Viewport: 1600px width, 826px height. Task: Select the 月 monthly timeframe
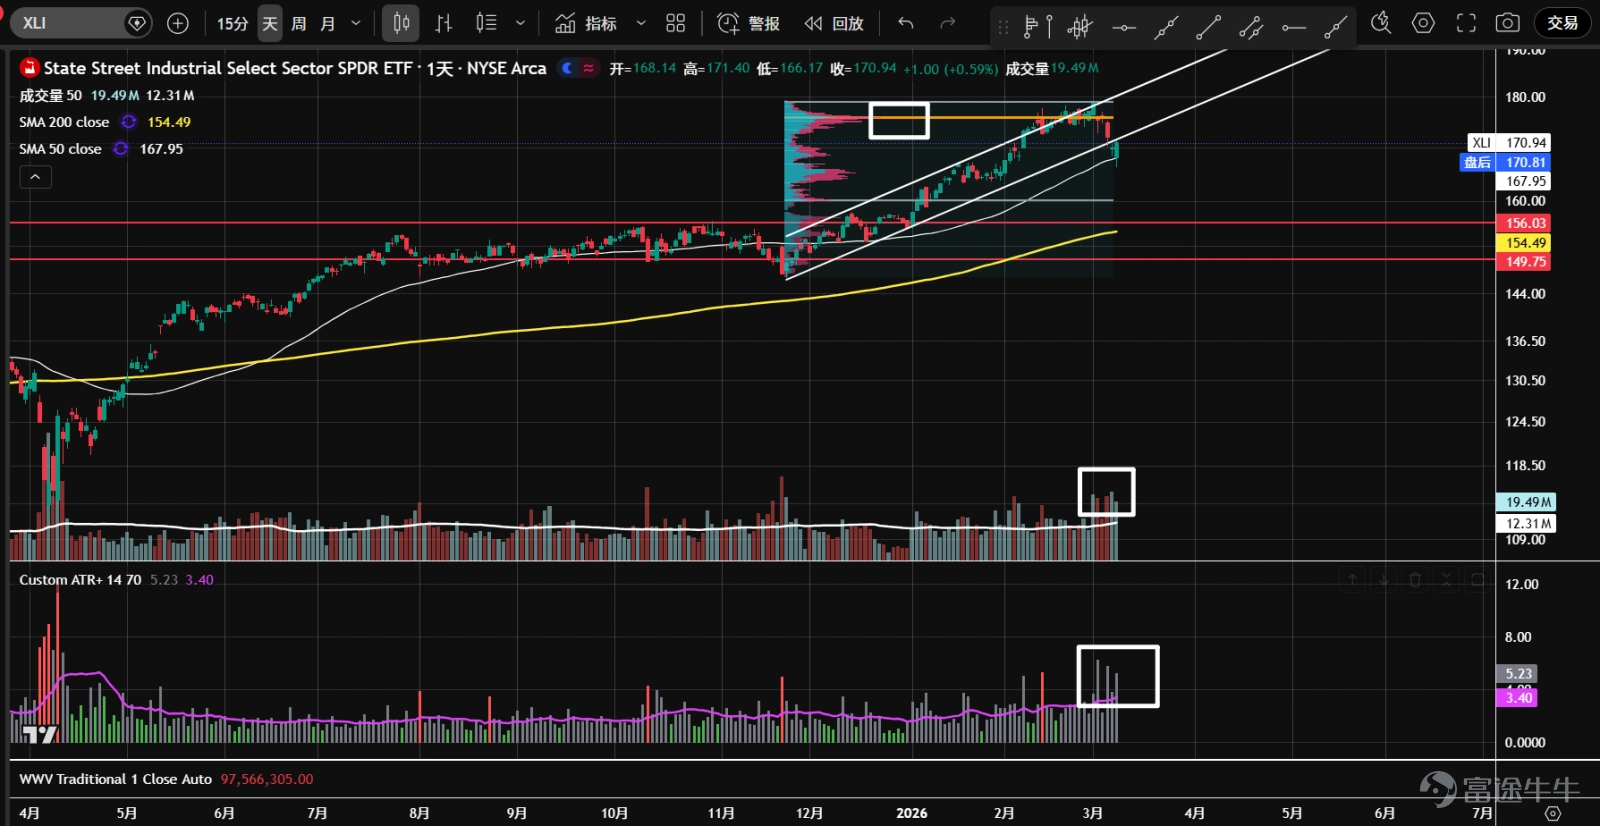coord(328,23)
